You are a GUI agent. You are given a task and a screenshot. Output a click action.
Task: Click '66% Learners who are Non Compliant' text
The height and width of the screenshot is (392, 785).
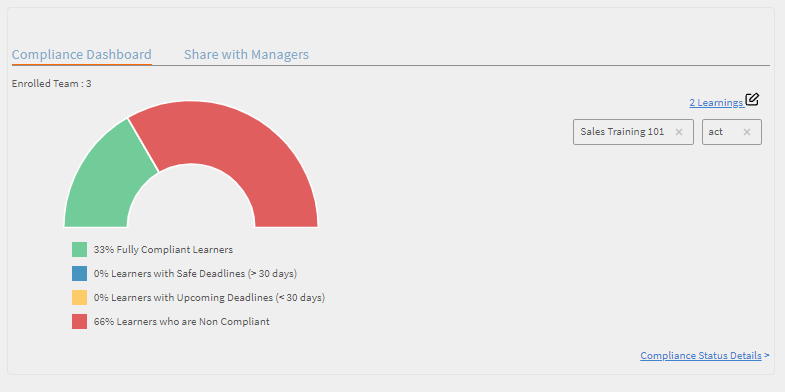tap(182, 321)
